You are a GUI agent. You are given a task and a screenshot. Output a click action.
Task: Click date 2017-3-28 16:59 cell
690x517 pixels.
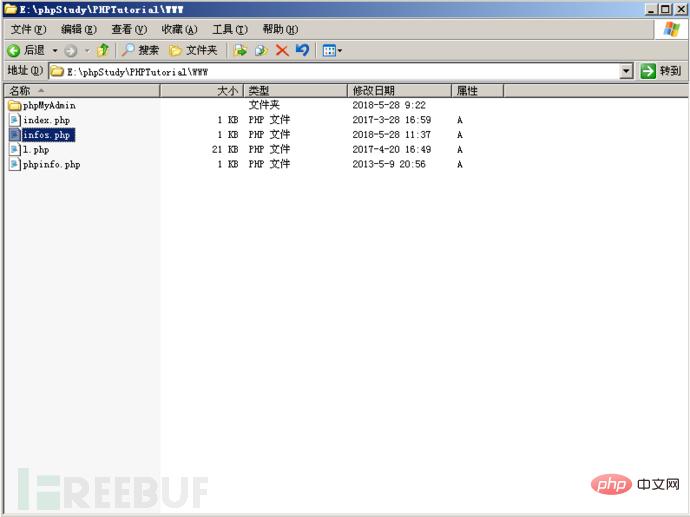392,120
